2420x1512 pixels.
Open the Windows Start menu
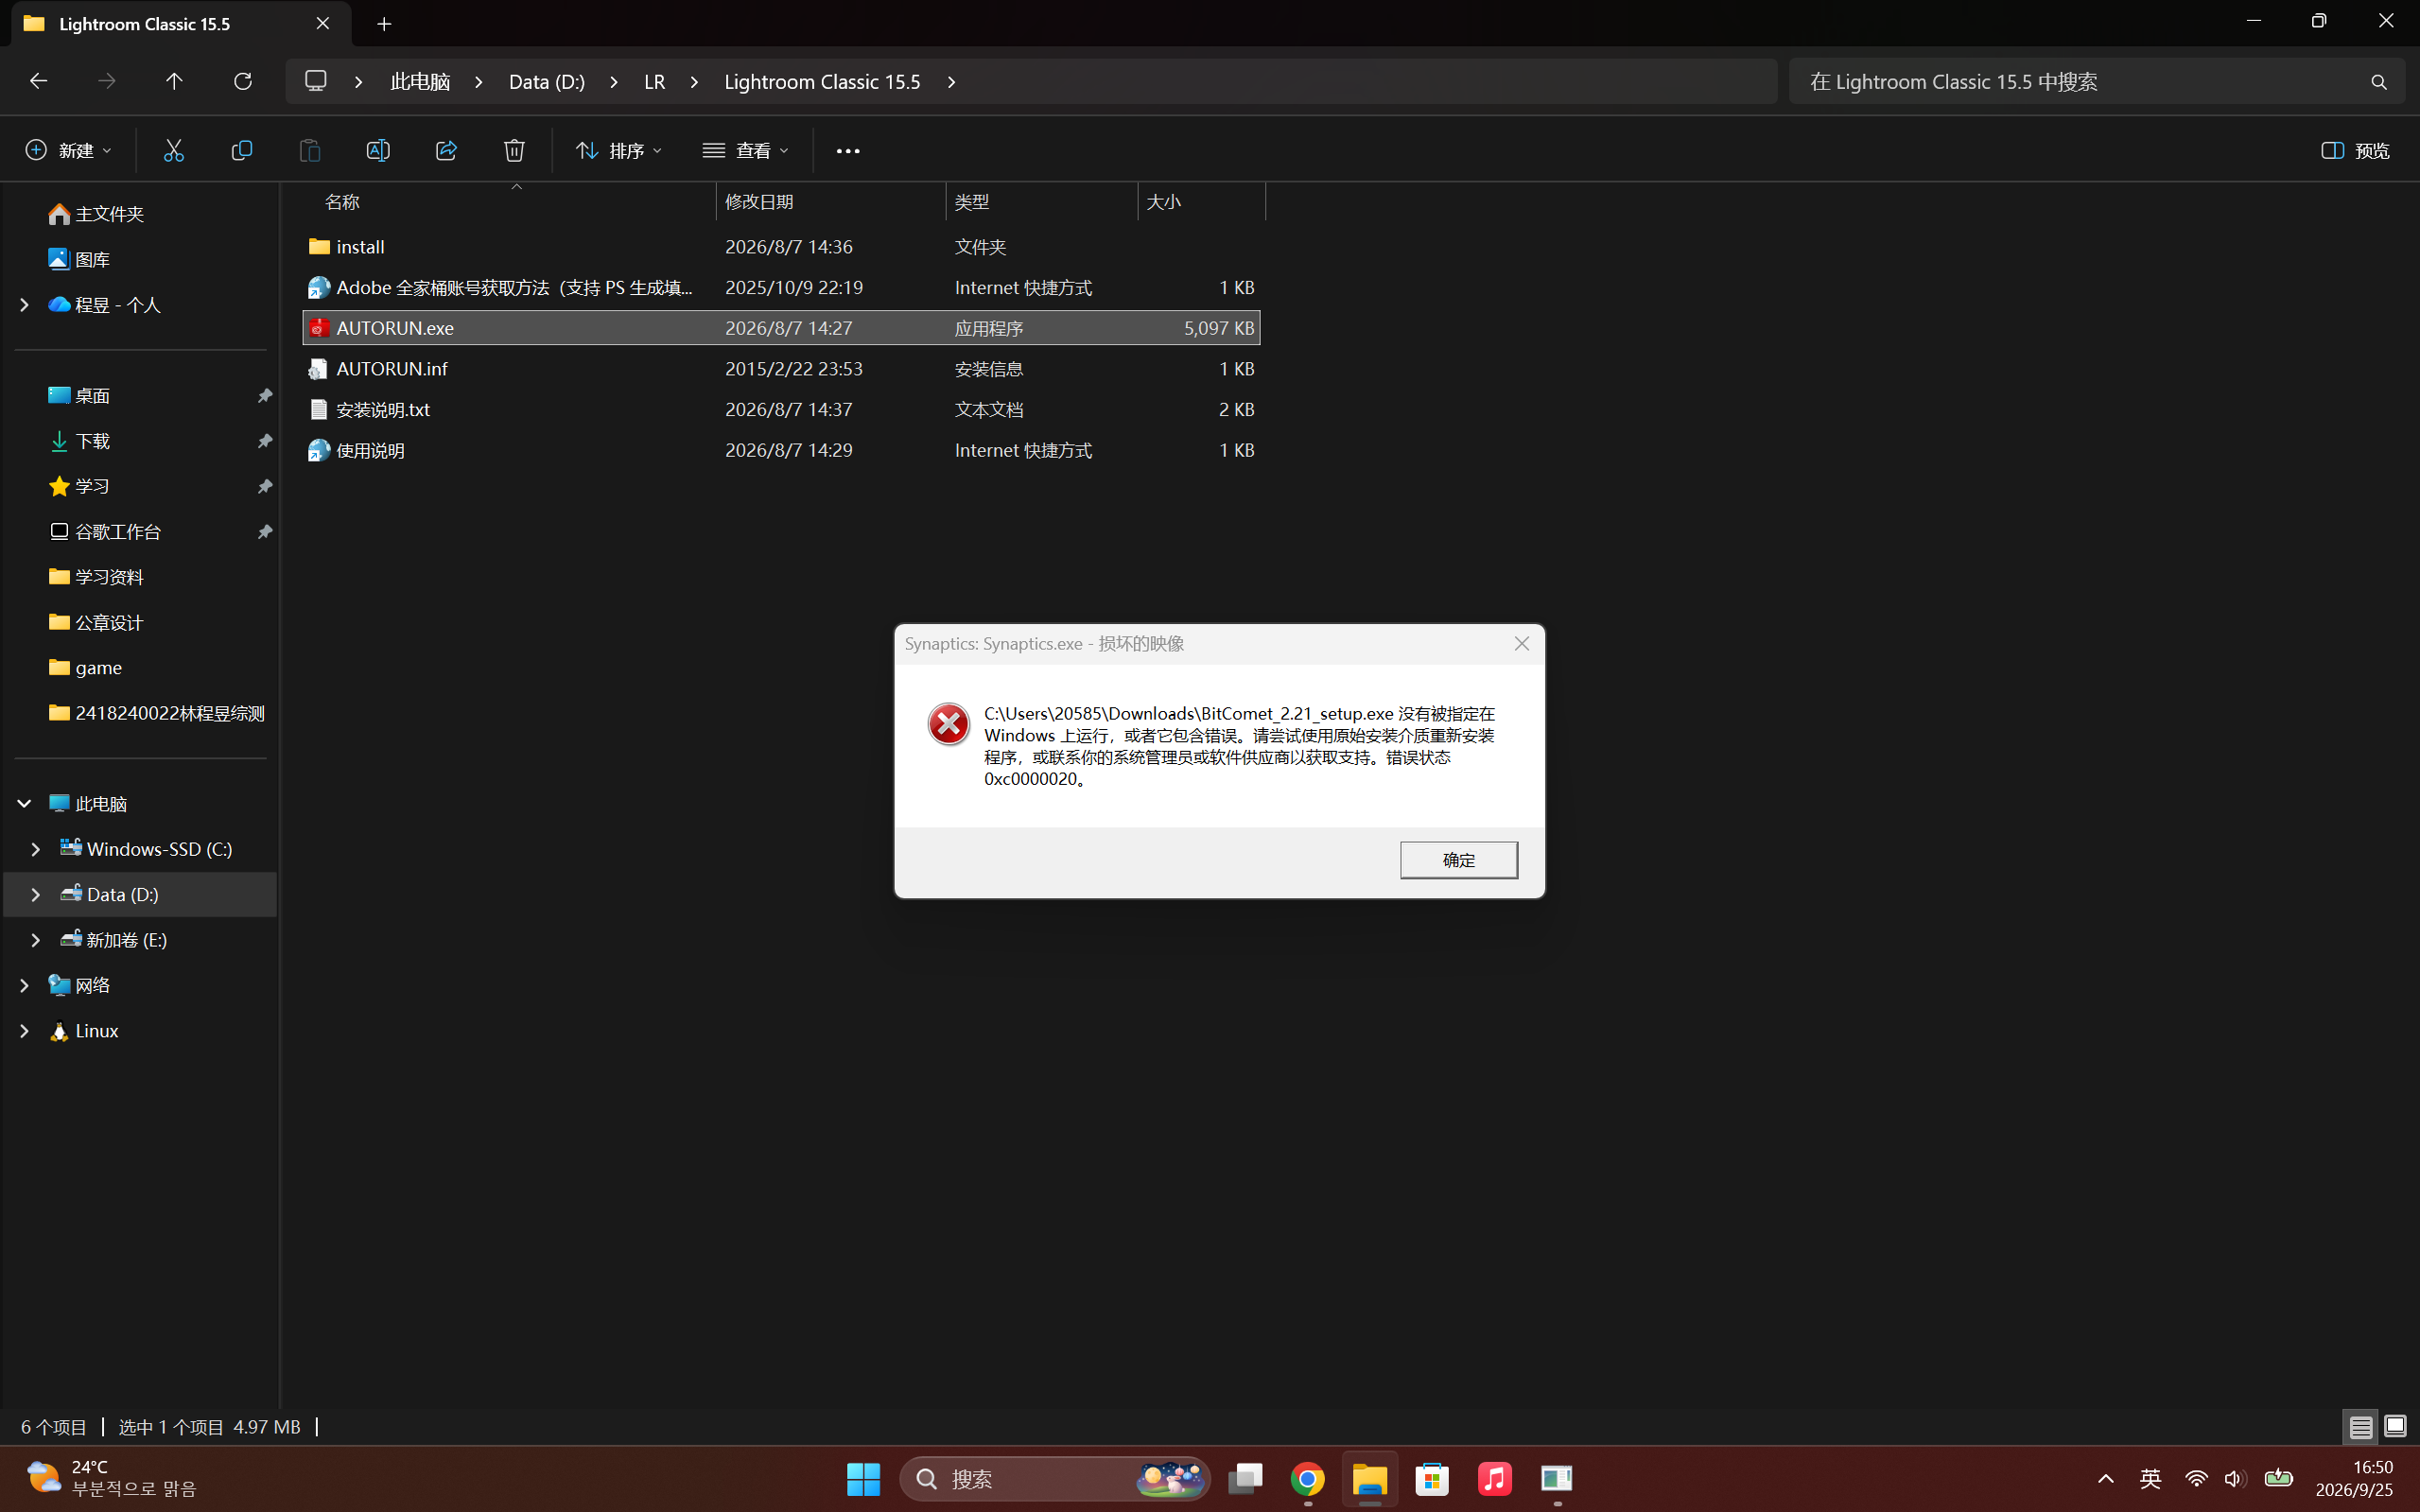pyautogui.click(x=863, y=1478)
